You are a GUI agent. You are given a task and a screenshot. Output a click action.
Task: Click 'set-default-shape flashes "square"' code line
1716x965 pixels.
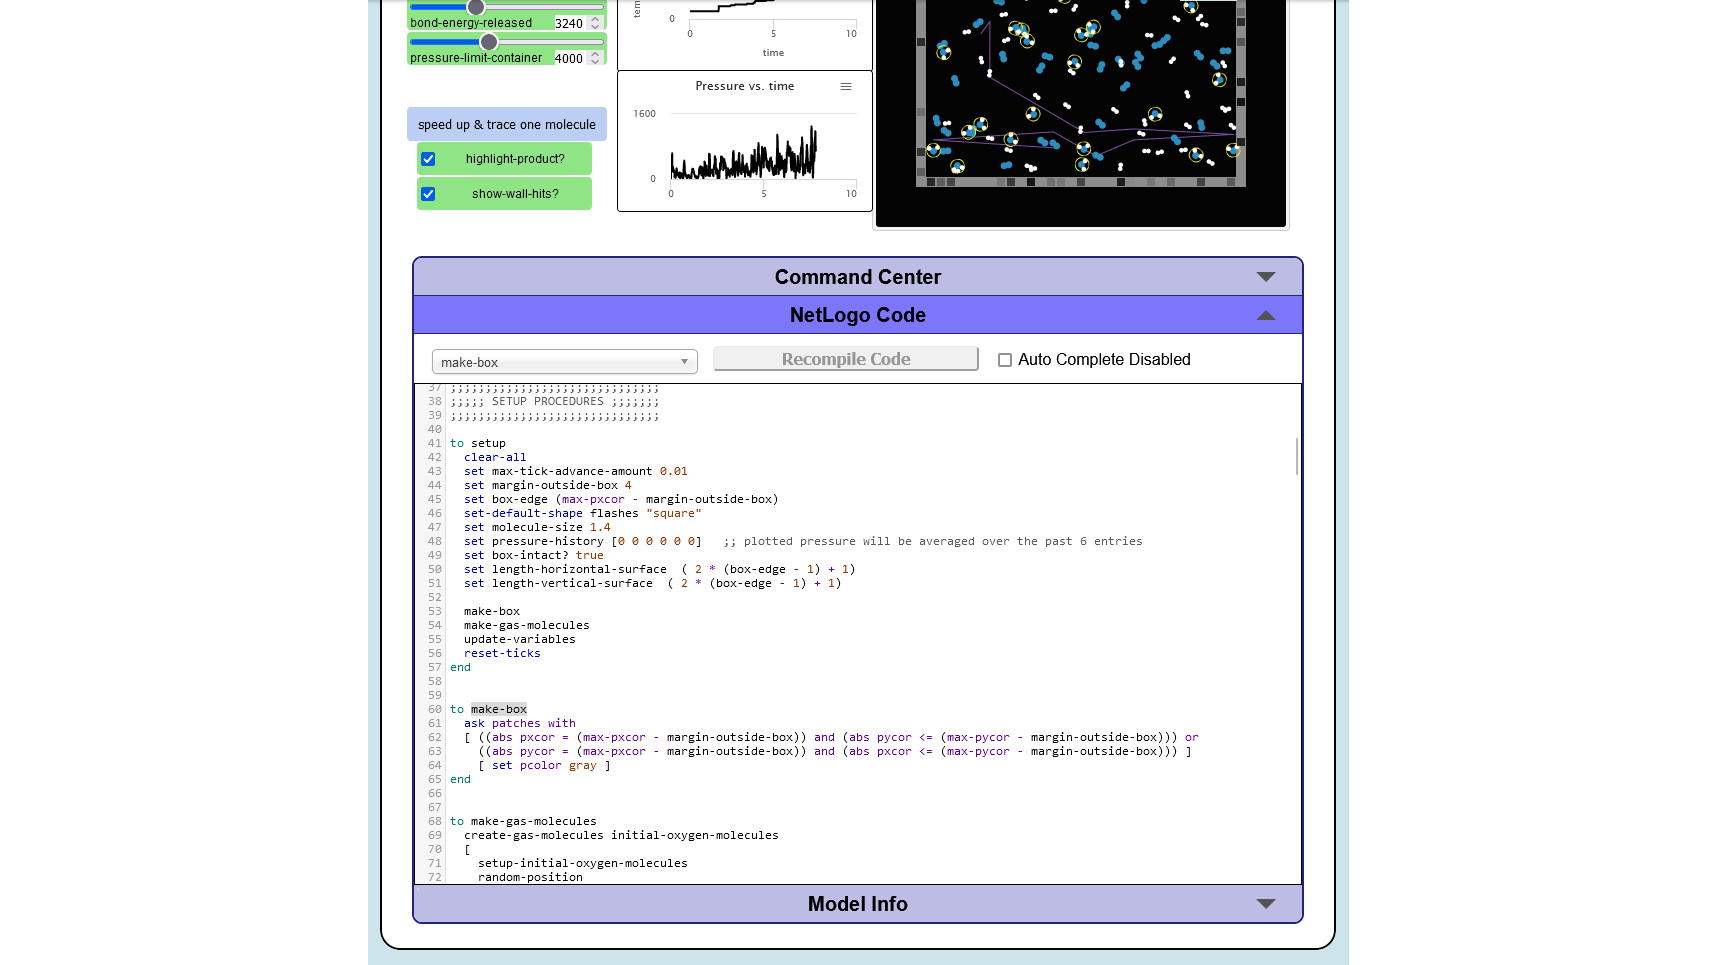pos(583,513)
